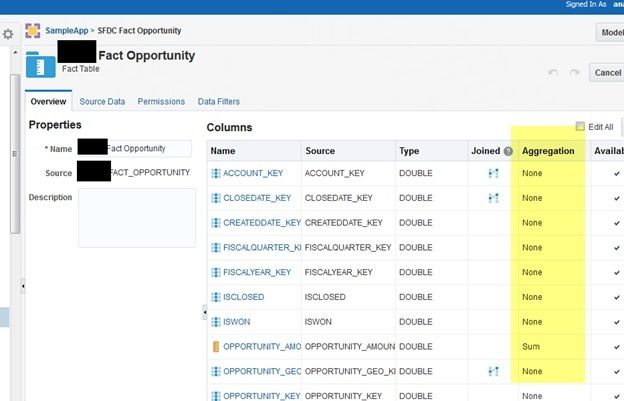This screenshot has width=624, height=401.
Task: Switch to the Overview tab
Action: tap(48, 101)
